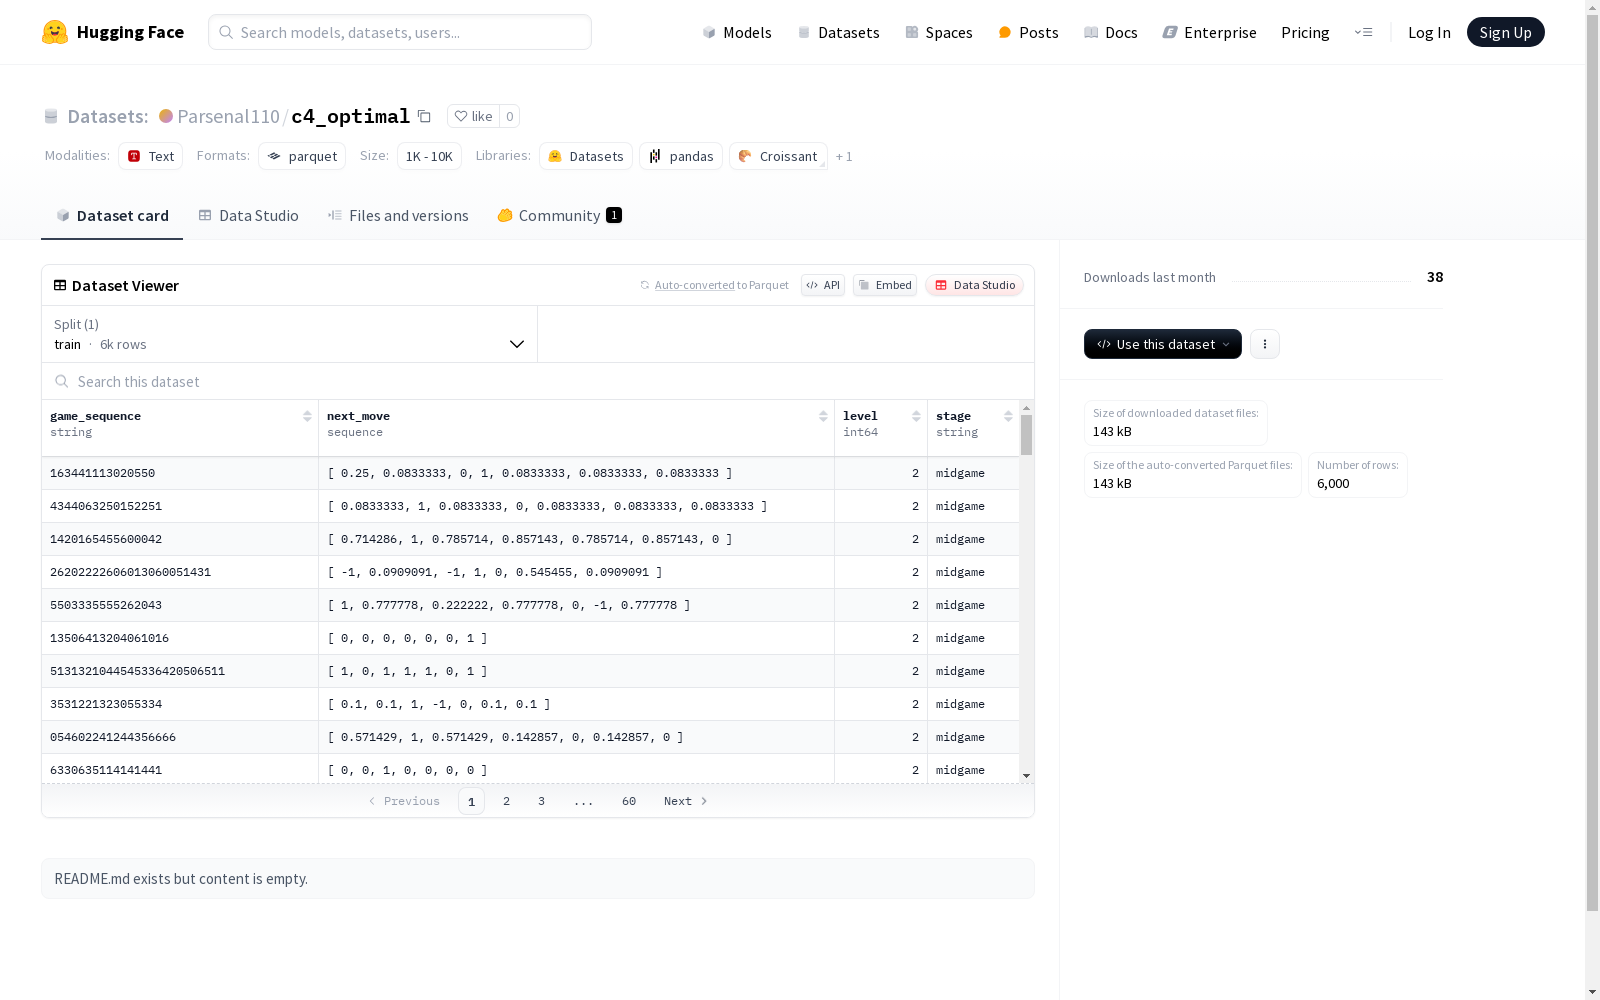This screenshot has width=1600, height=1000.
Task: Click the c4_optimal dataset name
Action: click(351, 116)
